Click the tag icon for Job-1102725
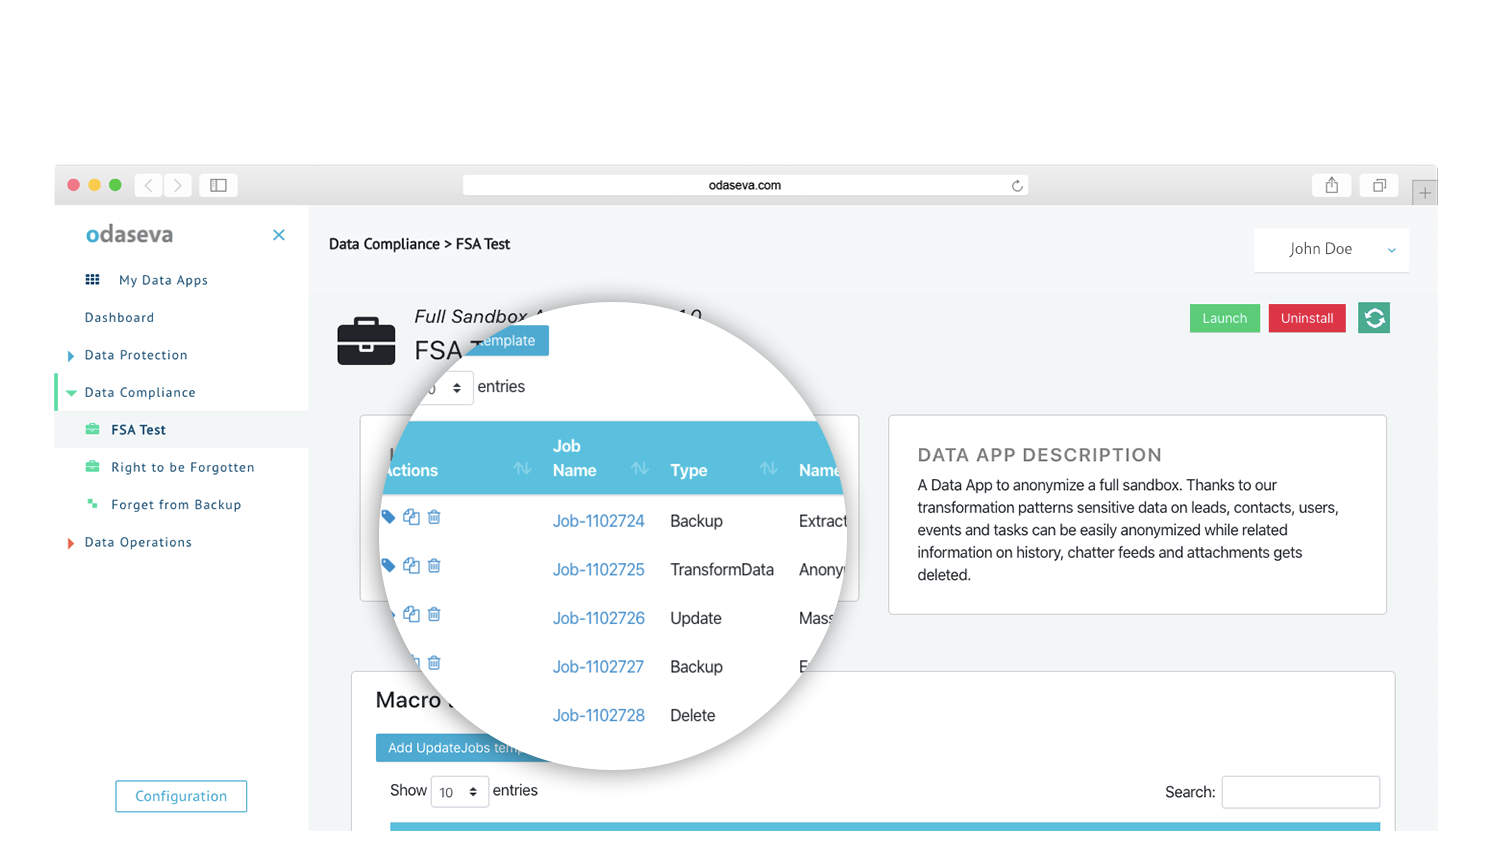 click(388, 566)
